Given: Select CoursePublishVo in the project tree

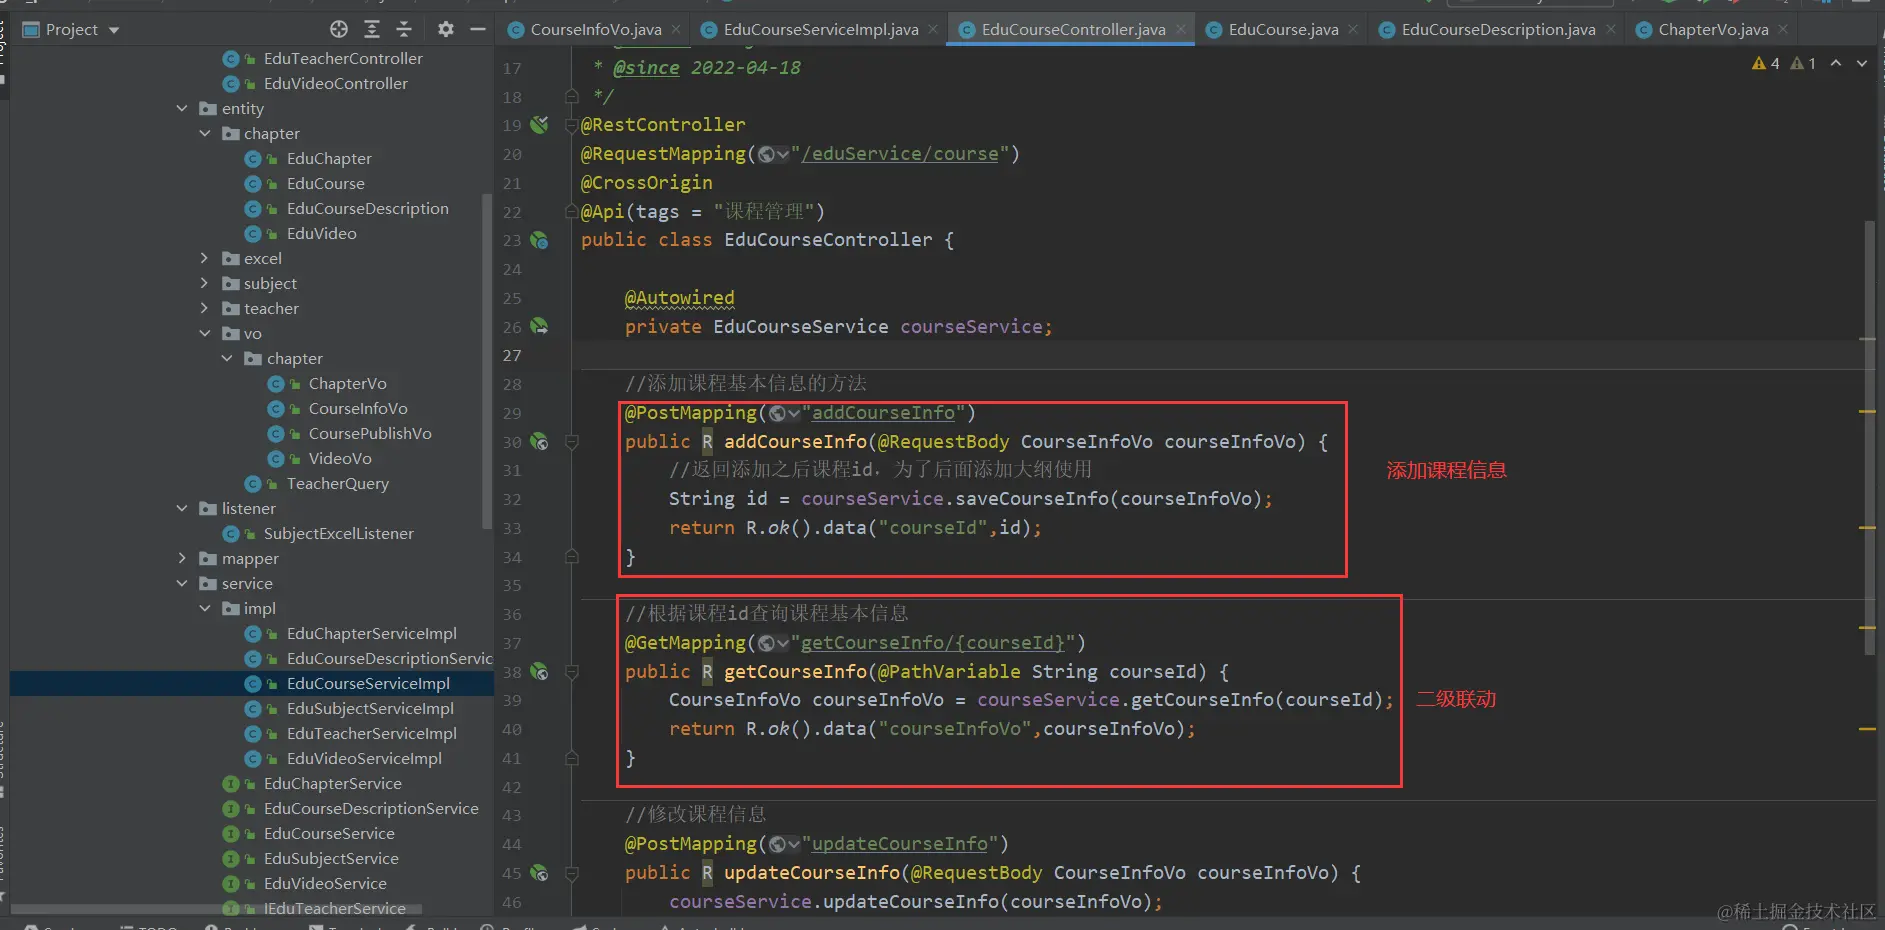Looking at the screenshot, I should (370, 434).
